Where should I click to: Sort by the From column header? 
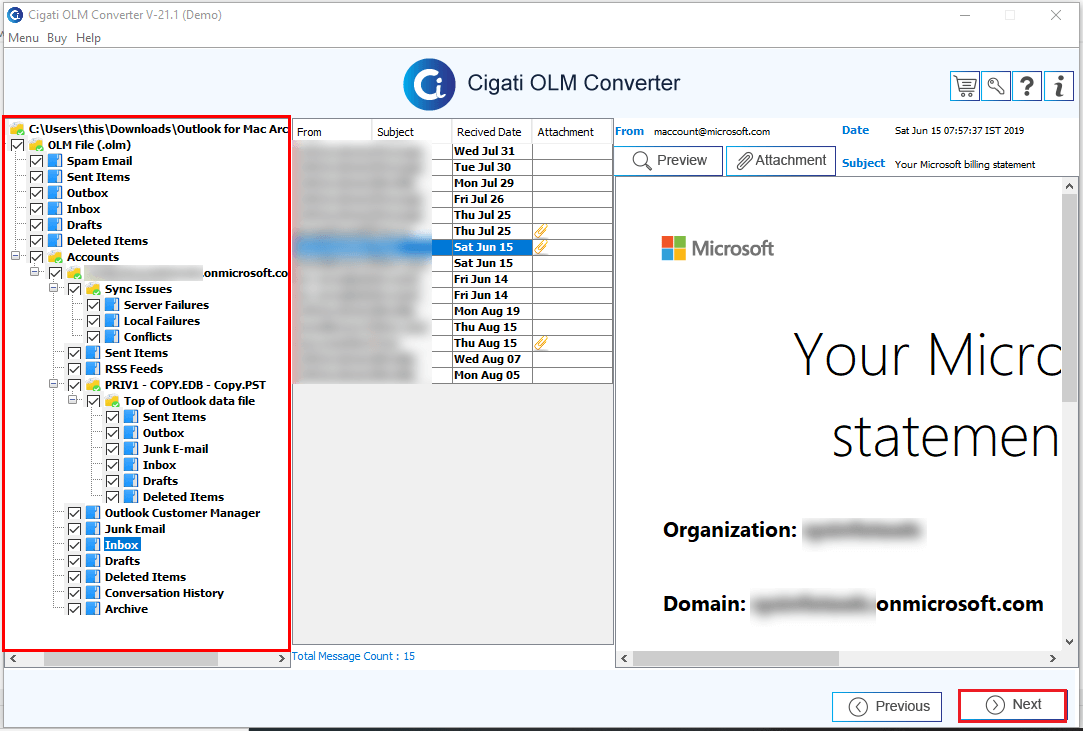(x=332, y=131)
